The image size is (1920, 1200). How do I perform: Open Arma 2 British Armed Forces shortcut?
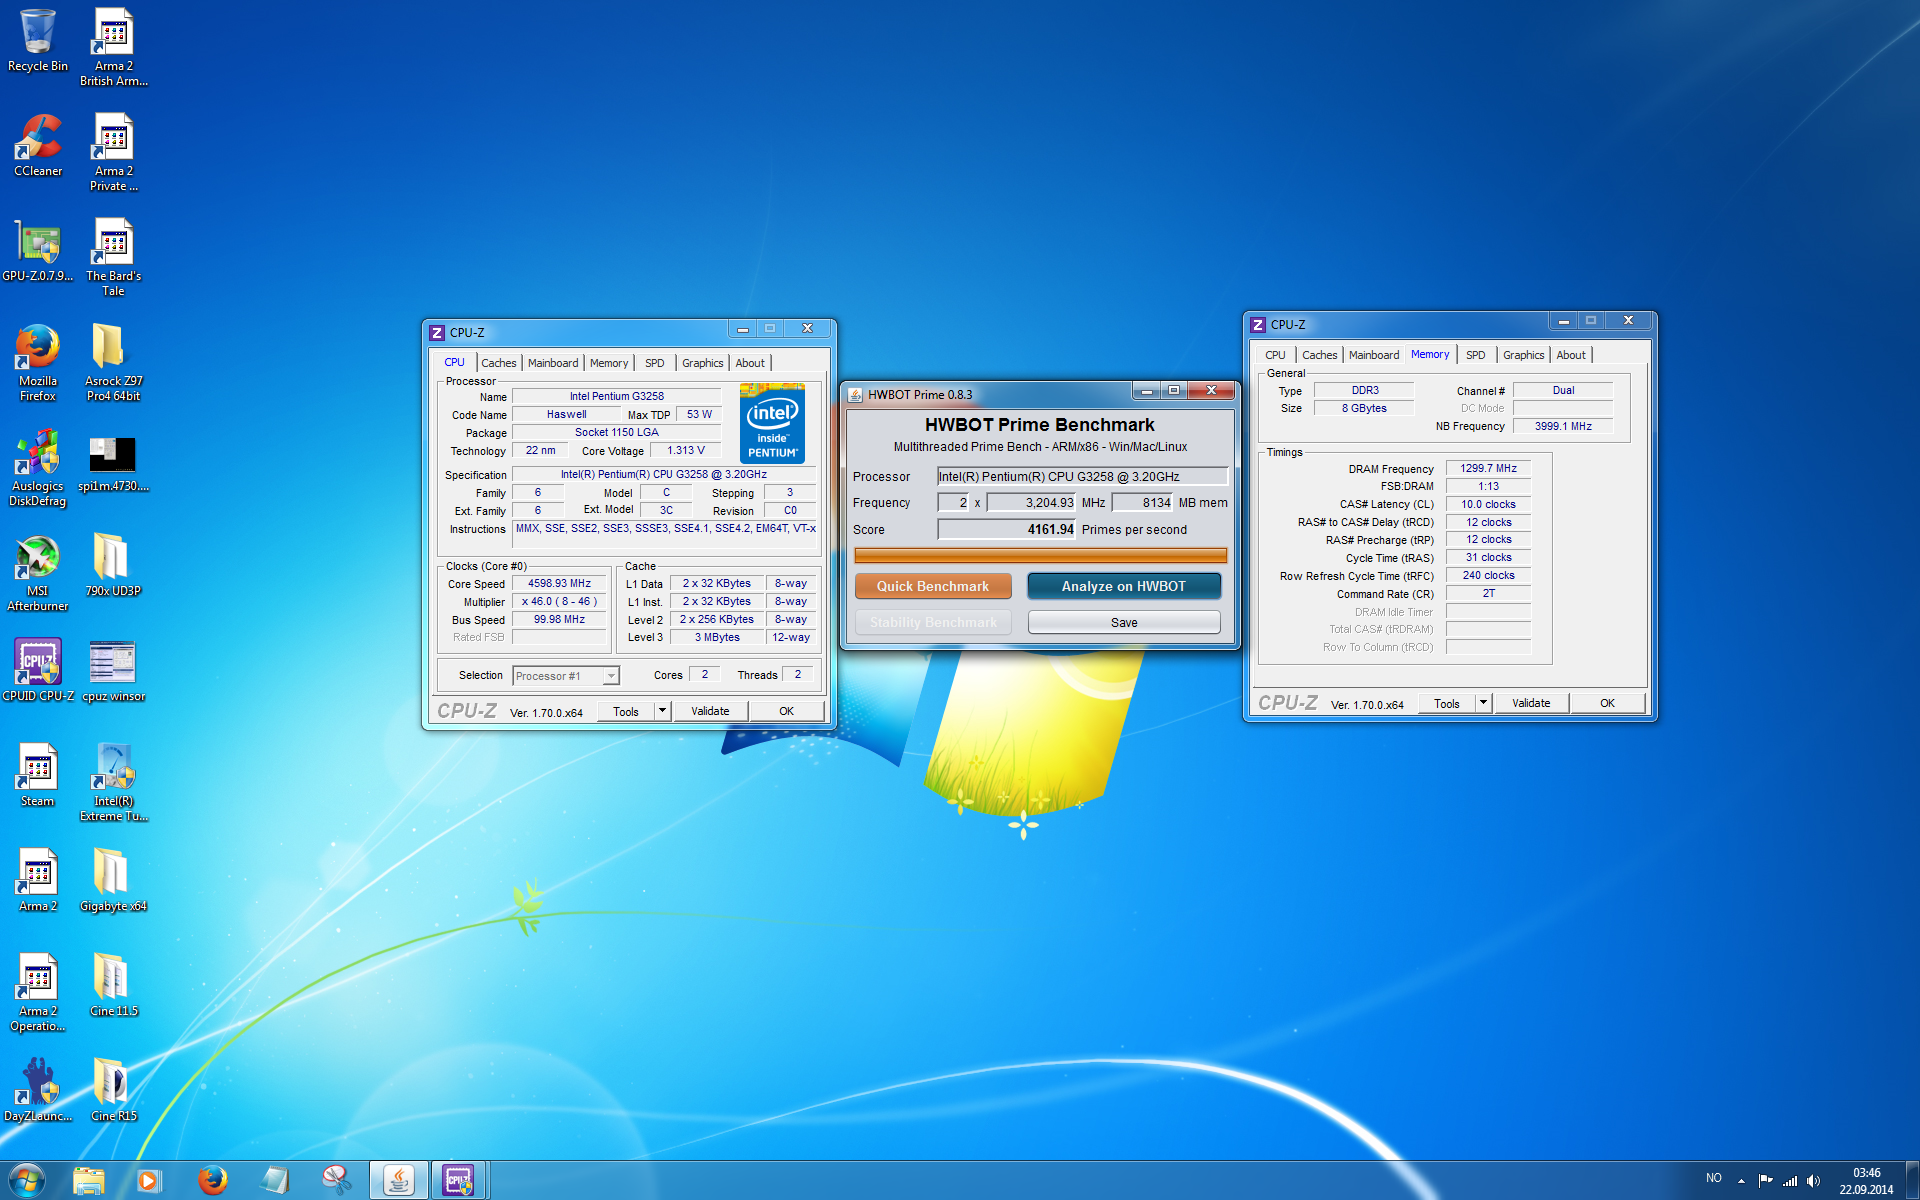pos(114,47)
